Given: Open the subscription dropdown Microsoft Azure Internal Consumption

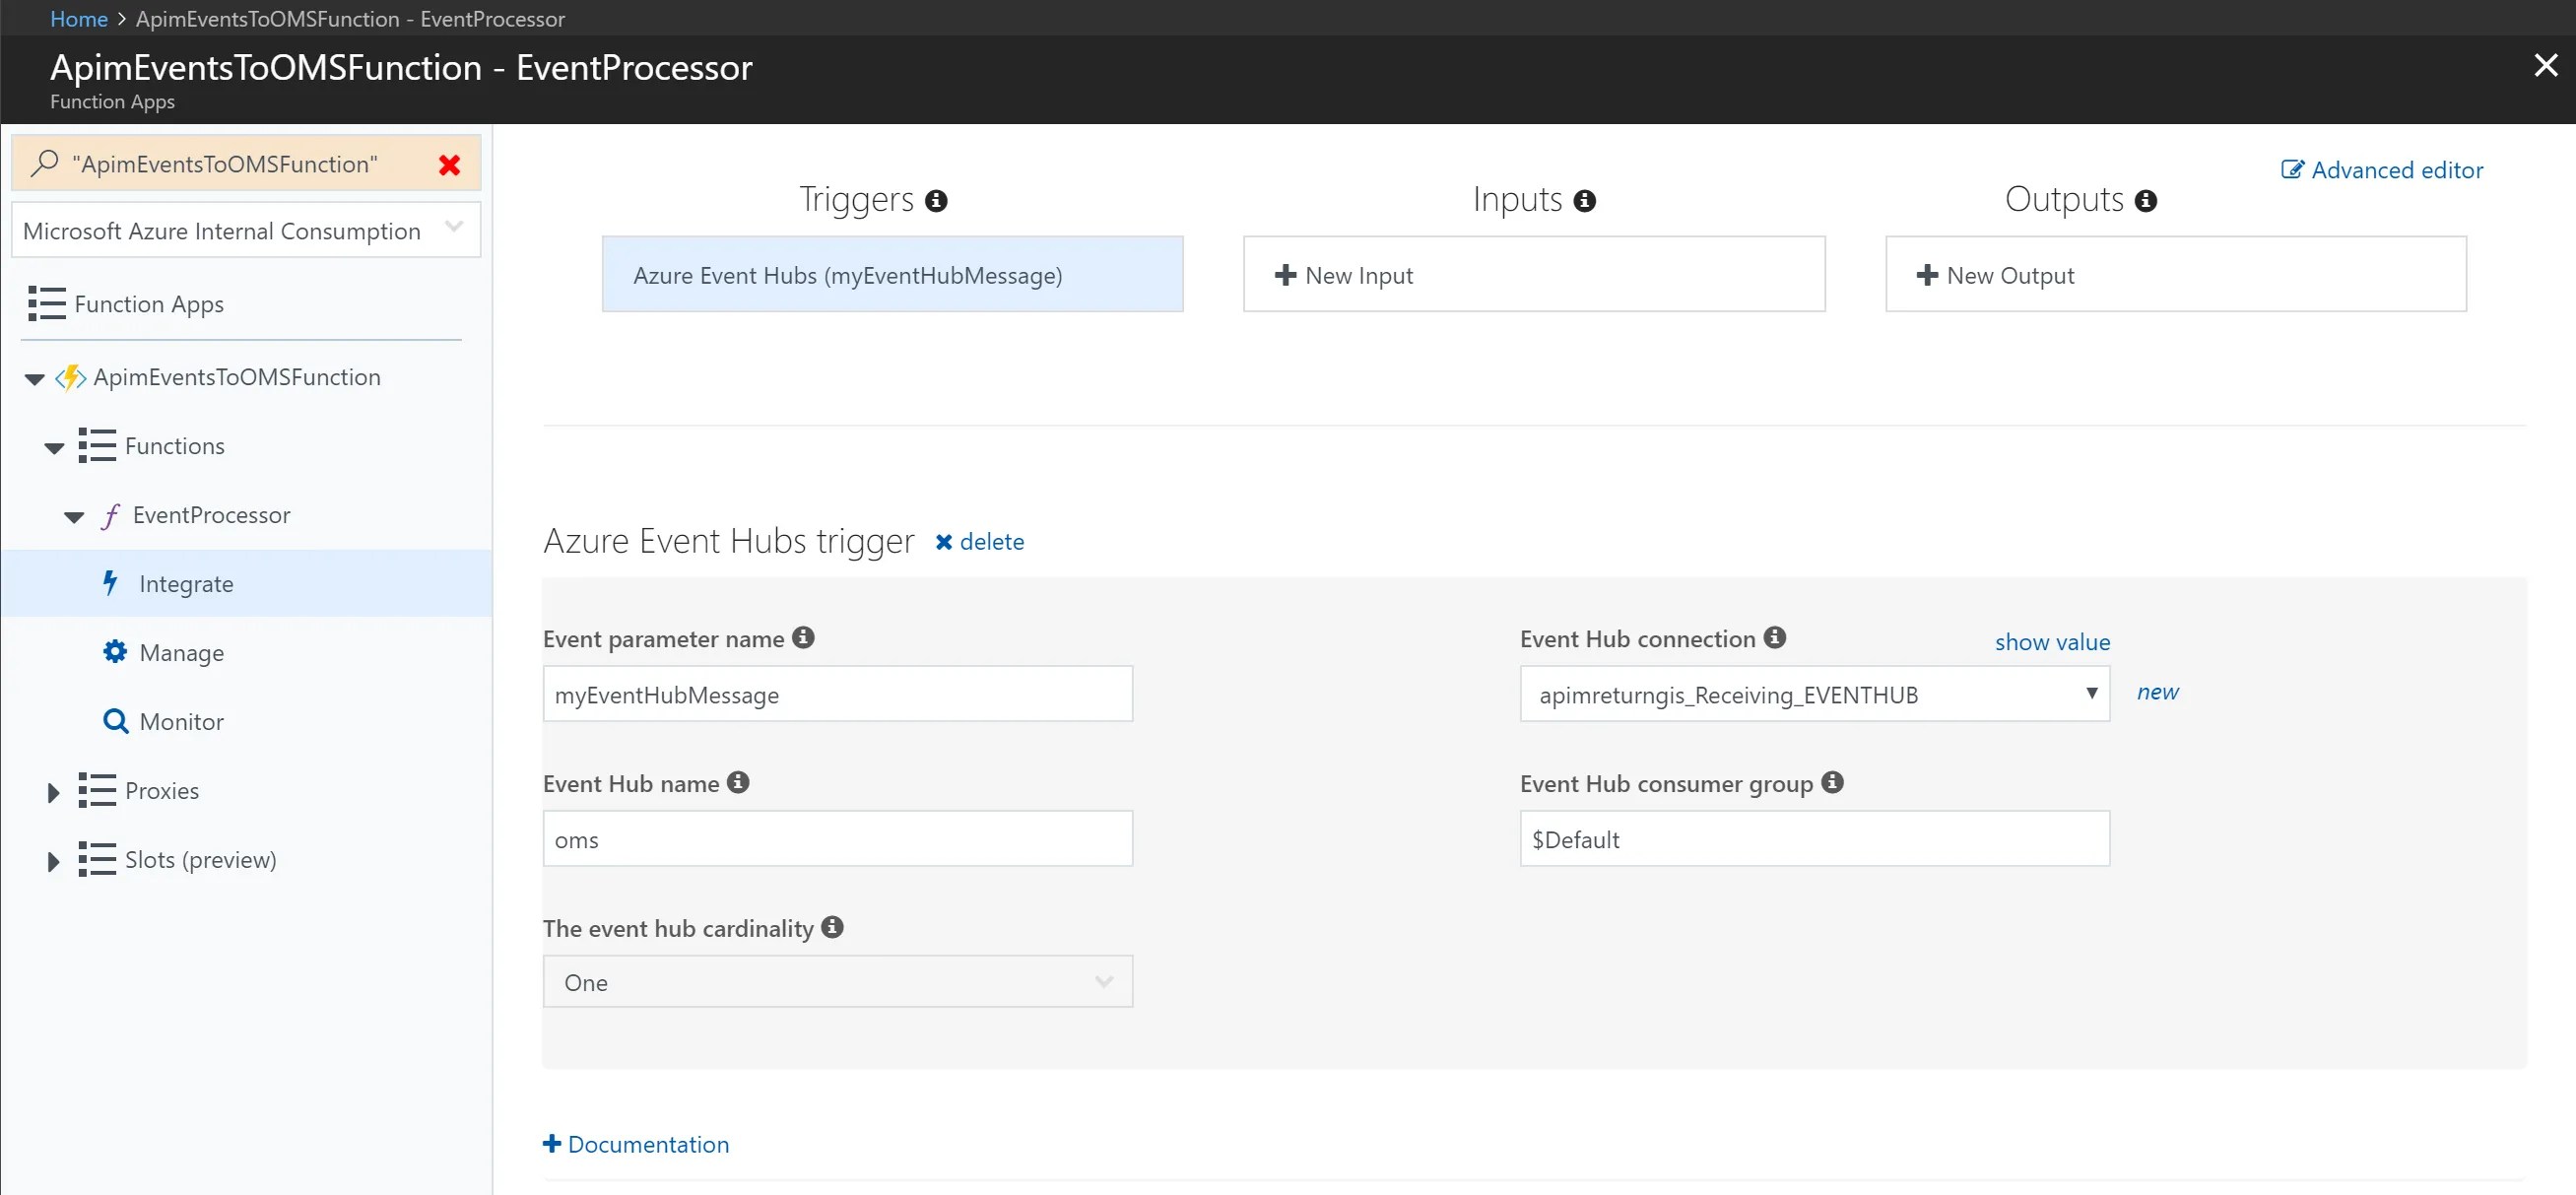Looking at the screenshot, I should (246, 230).
